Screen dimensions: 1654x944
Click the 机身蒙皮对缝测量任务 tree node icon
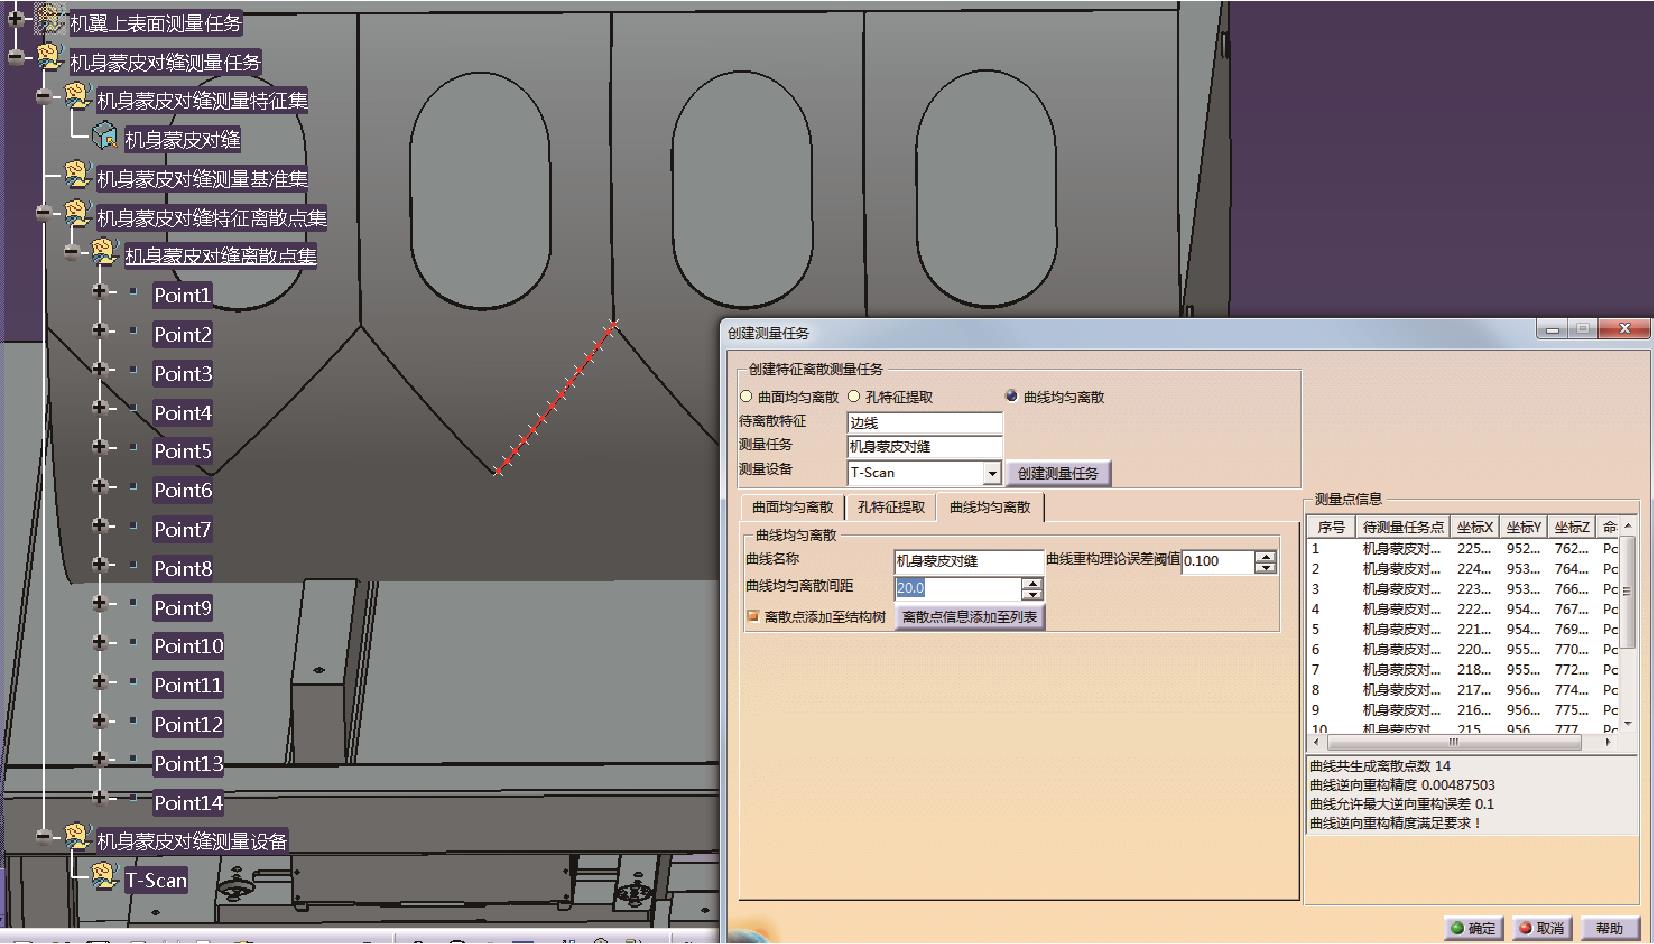point(51,59)
